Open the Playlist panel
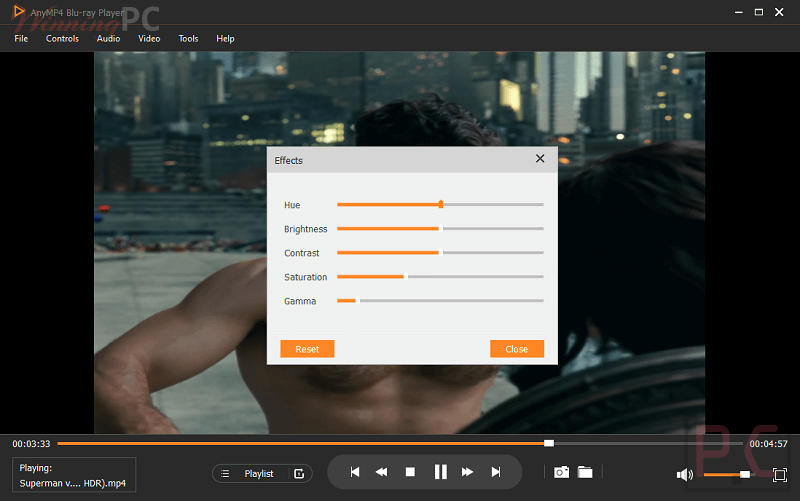The width and height of the screenshot is (800, 501). click(x=258, y=474)
